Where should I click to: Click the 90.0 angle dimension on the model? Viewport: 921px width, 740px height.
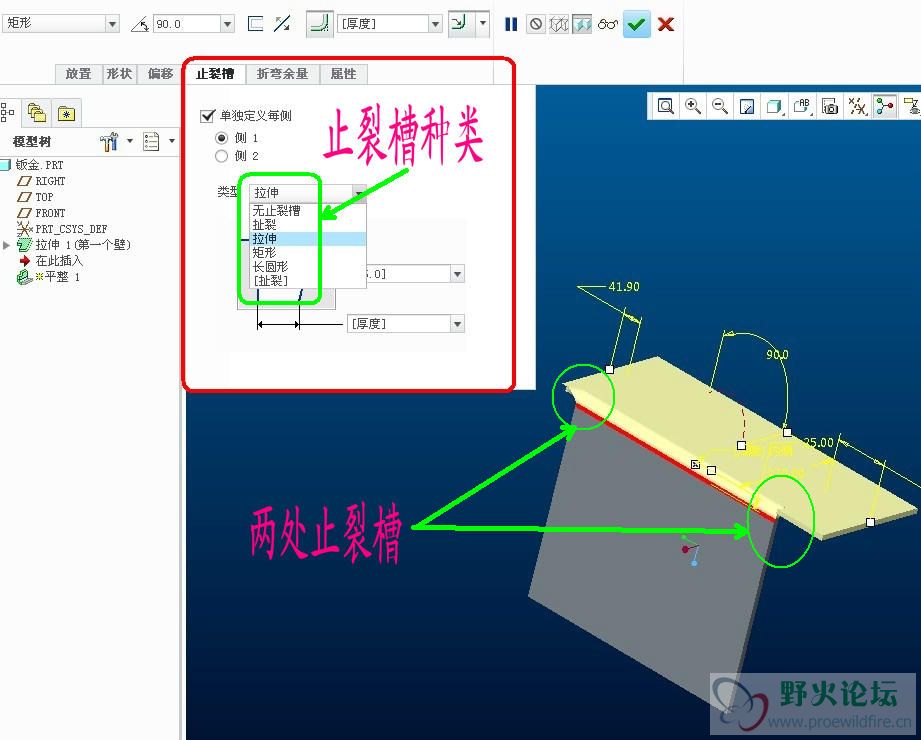click(777, 355)
